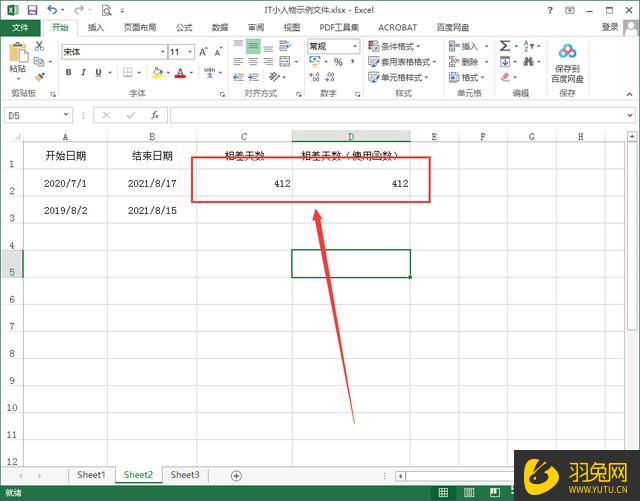This screenshot has width=640, height=501.
Task: Increase decimal places icon
Action: (314, 77)
